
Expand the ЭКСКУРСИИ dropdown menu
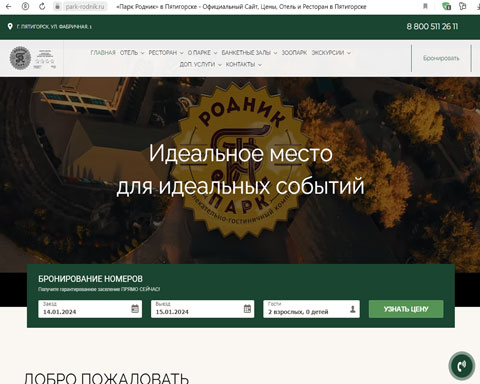(331, 53)
